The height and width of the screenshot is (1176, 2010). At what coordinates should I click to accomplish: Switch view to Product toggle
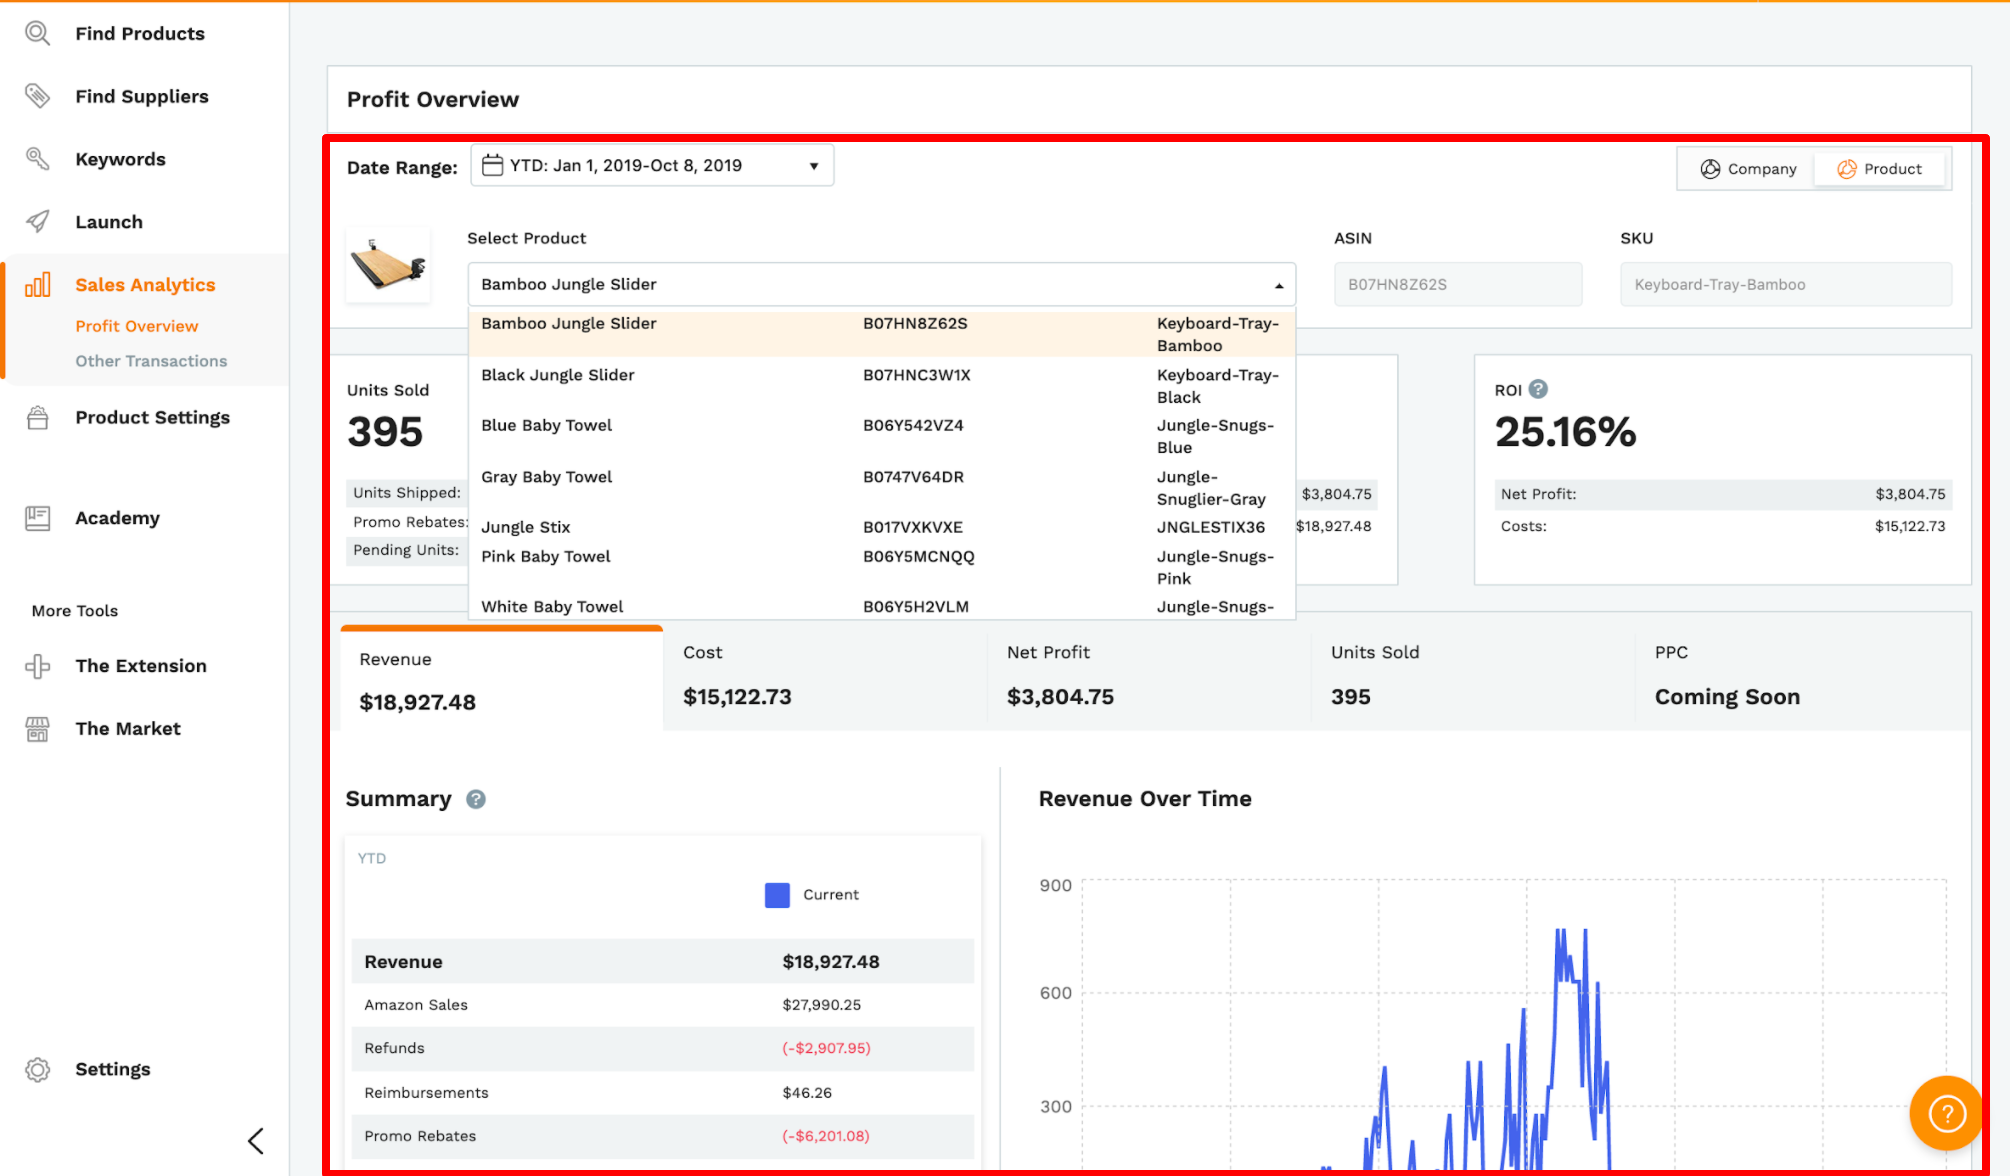[x=1879, y=169]
